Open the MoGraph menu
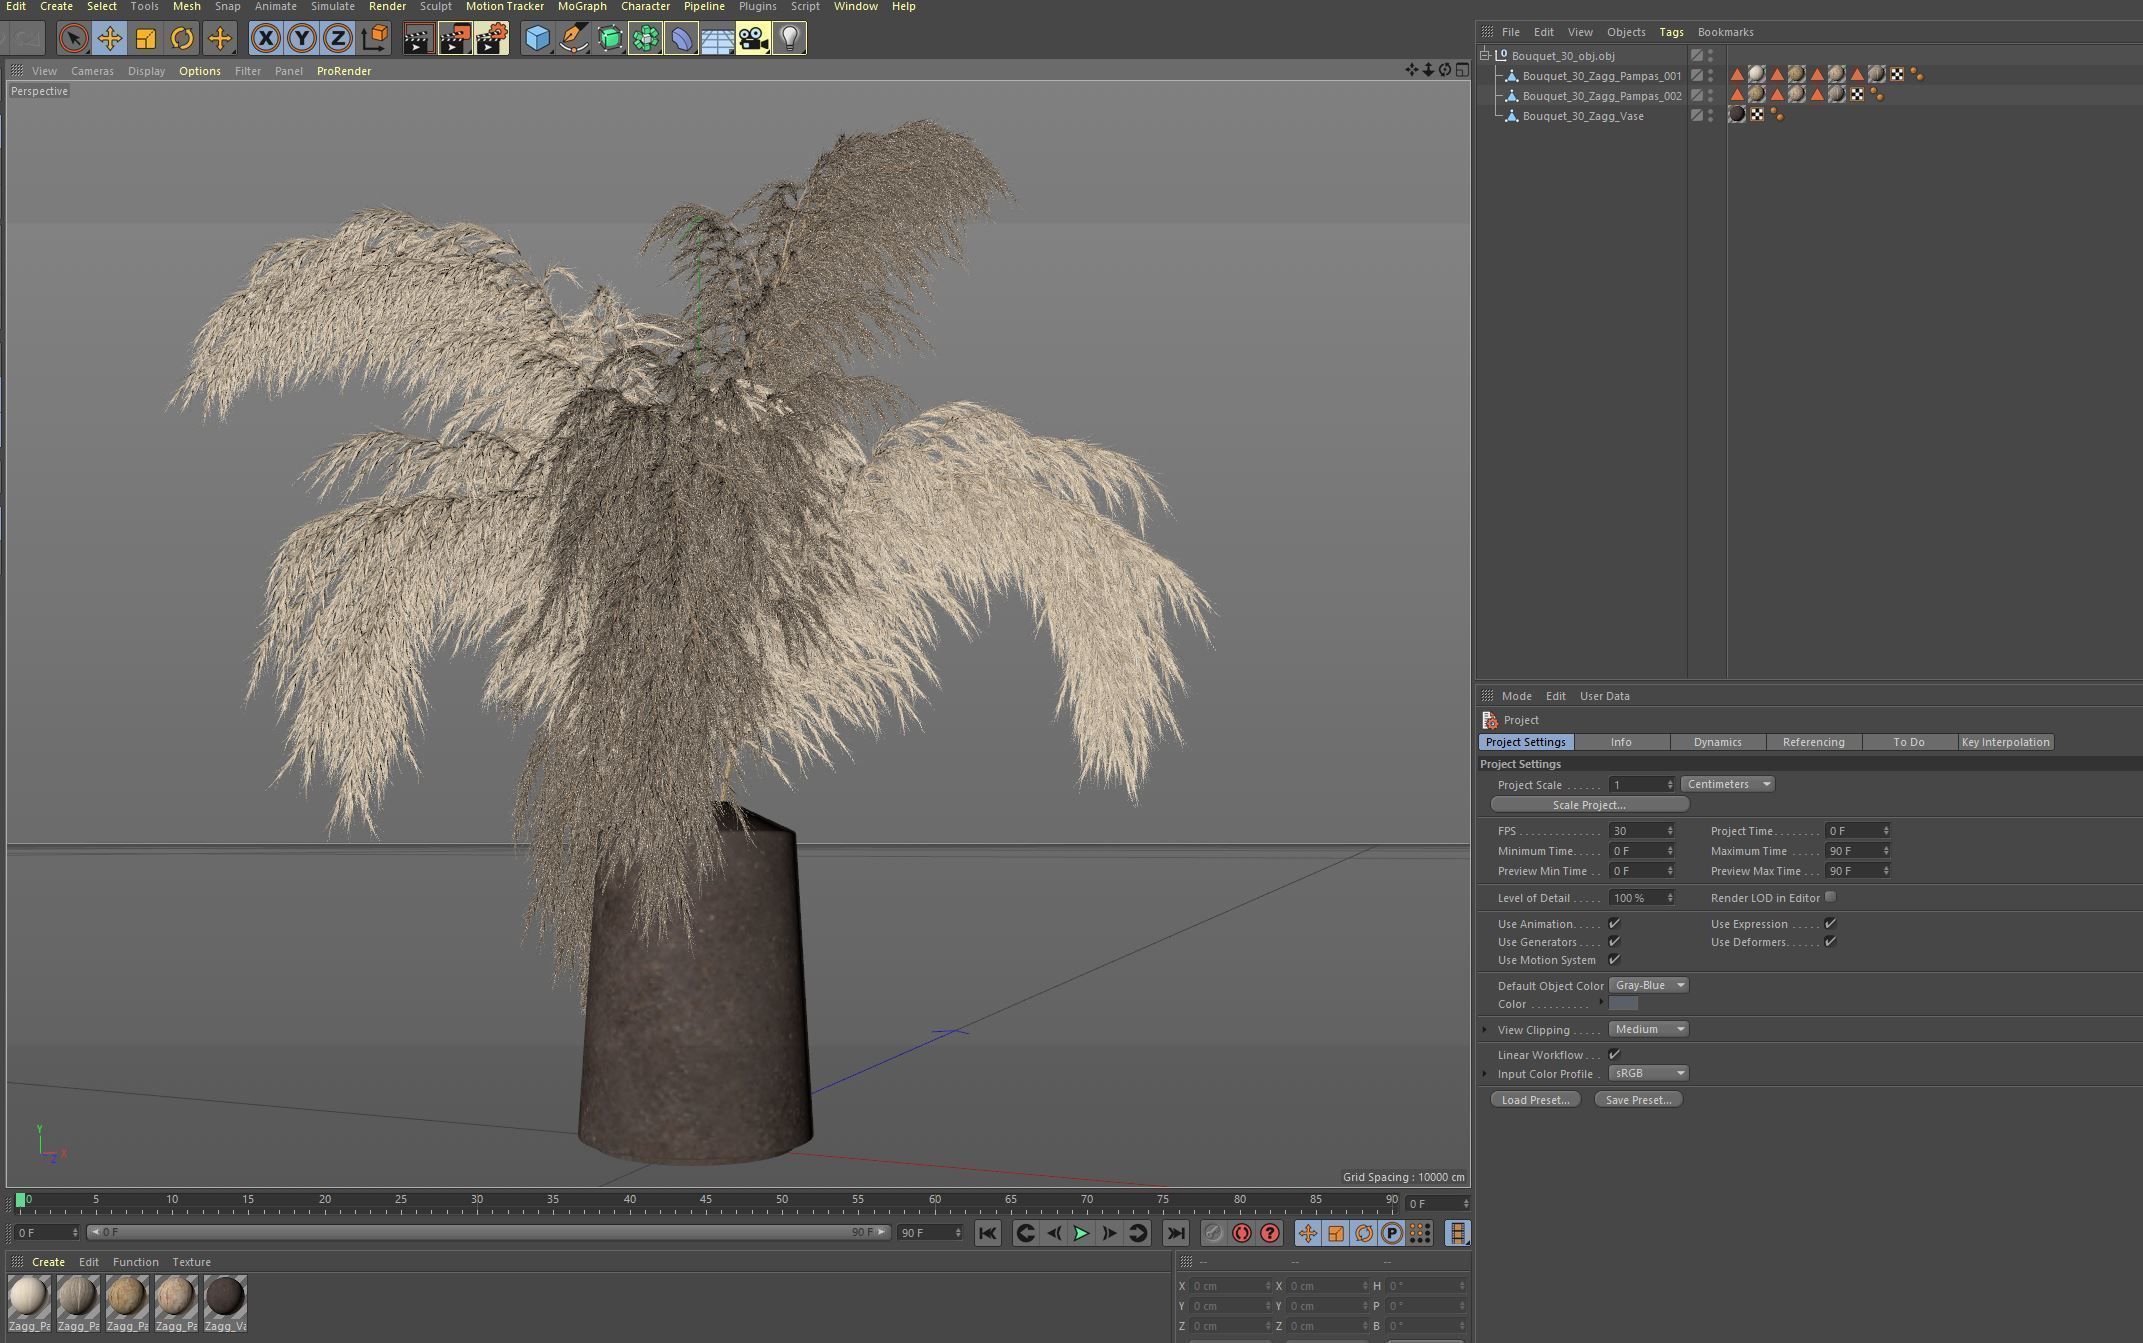This screenshot has height=1343, width=2143. click(582, 6)
